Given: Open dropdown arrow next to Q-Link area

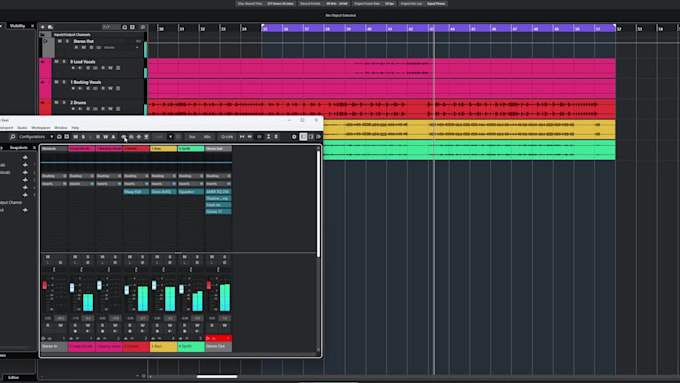Looking at the screenshot, I should [x=170, y=137].
